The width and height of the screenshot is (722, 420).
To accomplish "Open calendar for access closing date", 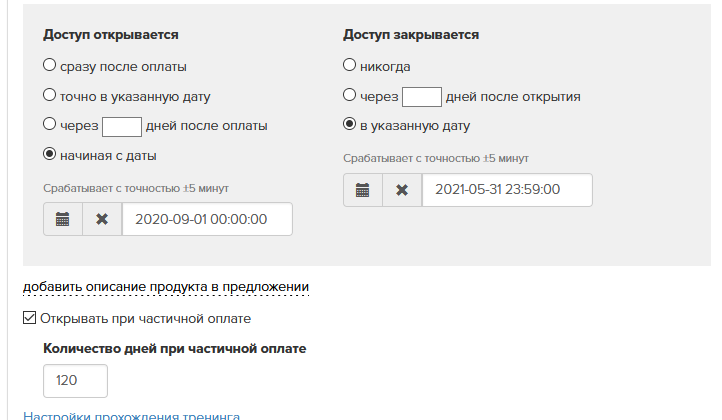I will point(362,190).
